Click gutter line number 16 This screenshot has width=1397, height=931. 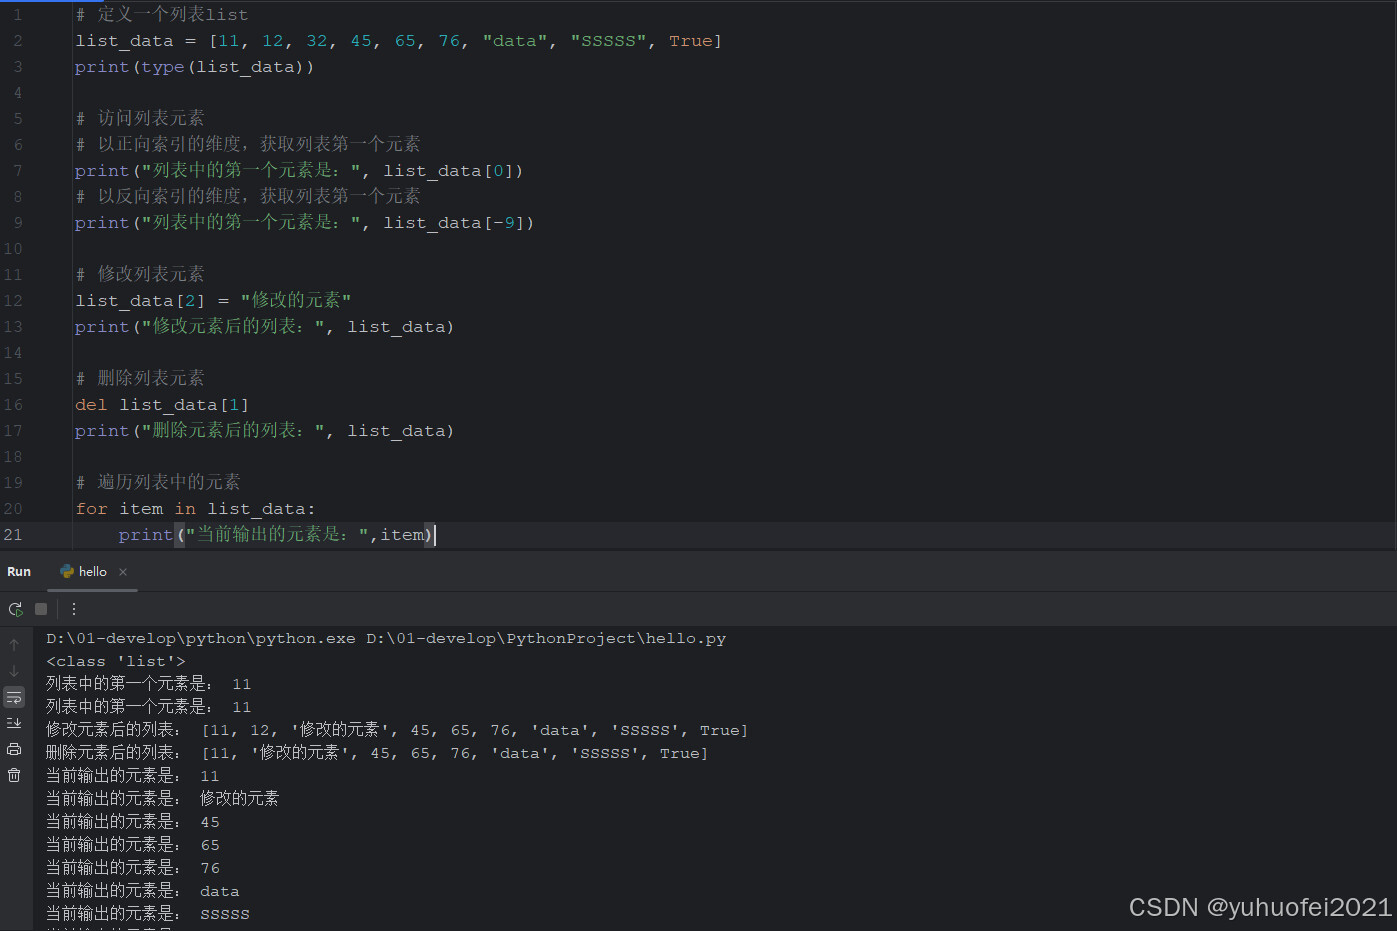coord(13,405)
